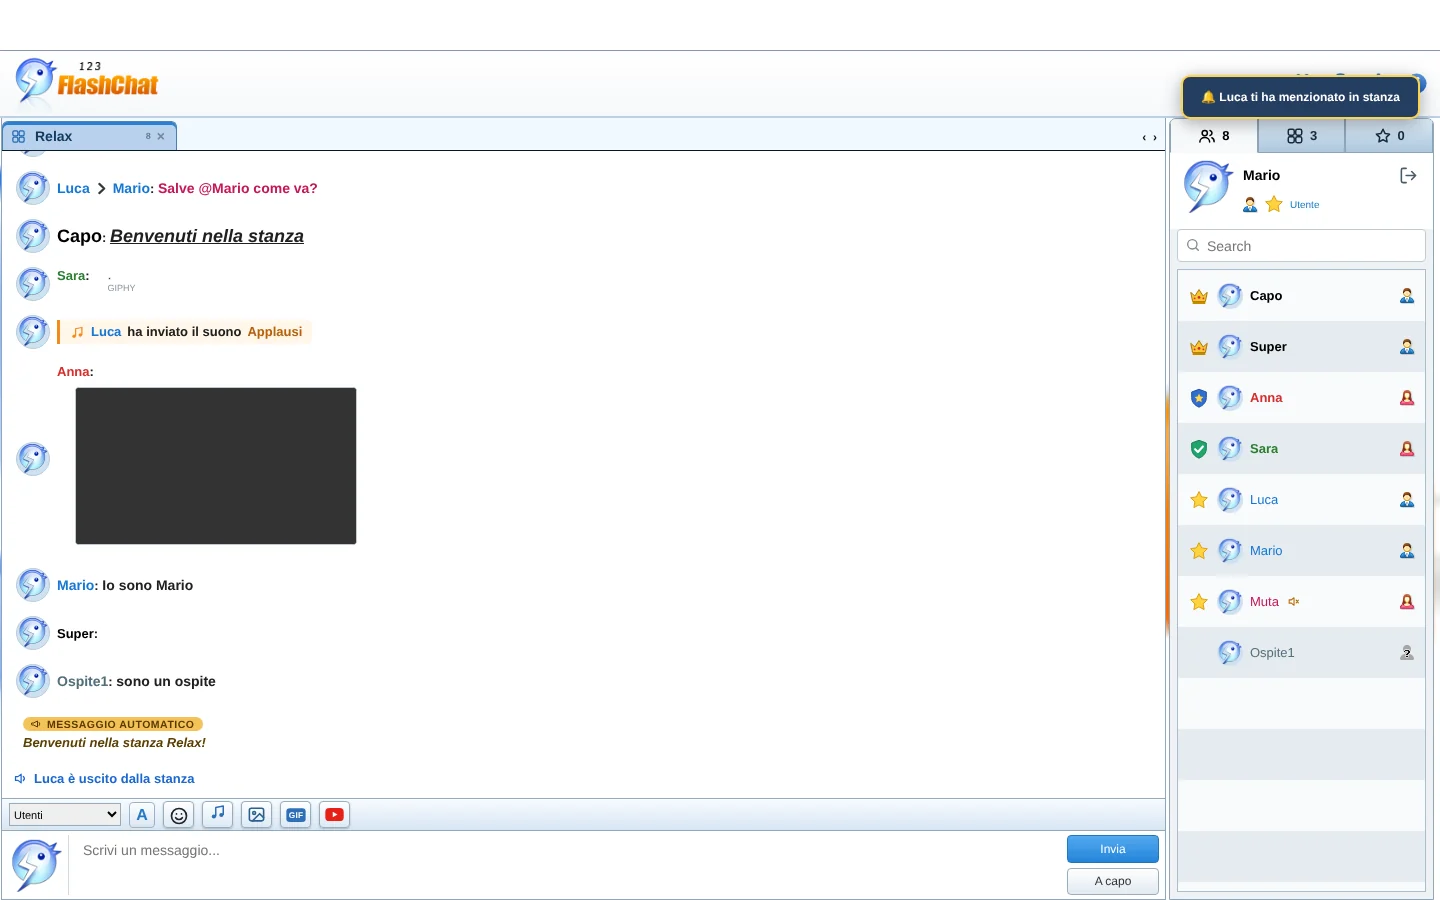Click the crown icon beside Capo

coord(1199,296)
